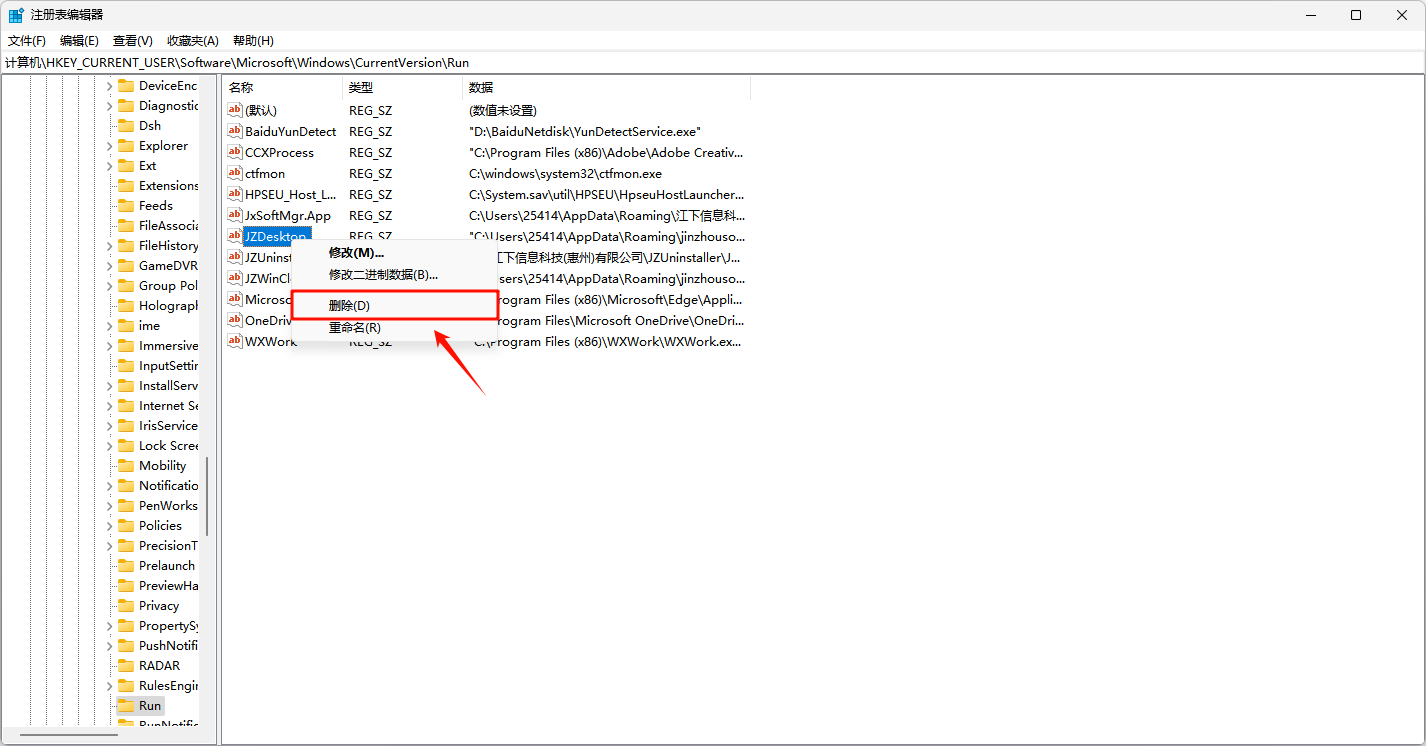The image size is (1426, 746).
Task: Open the 编辑(E) menu
Action: pyautogui.click(x=79, y=40)
